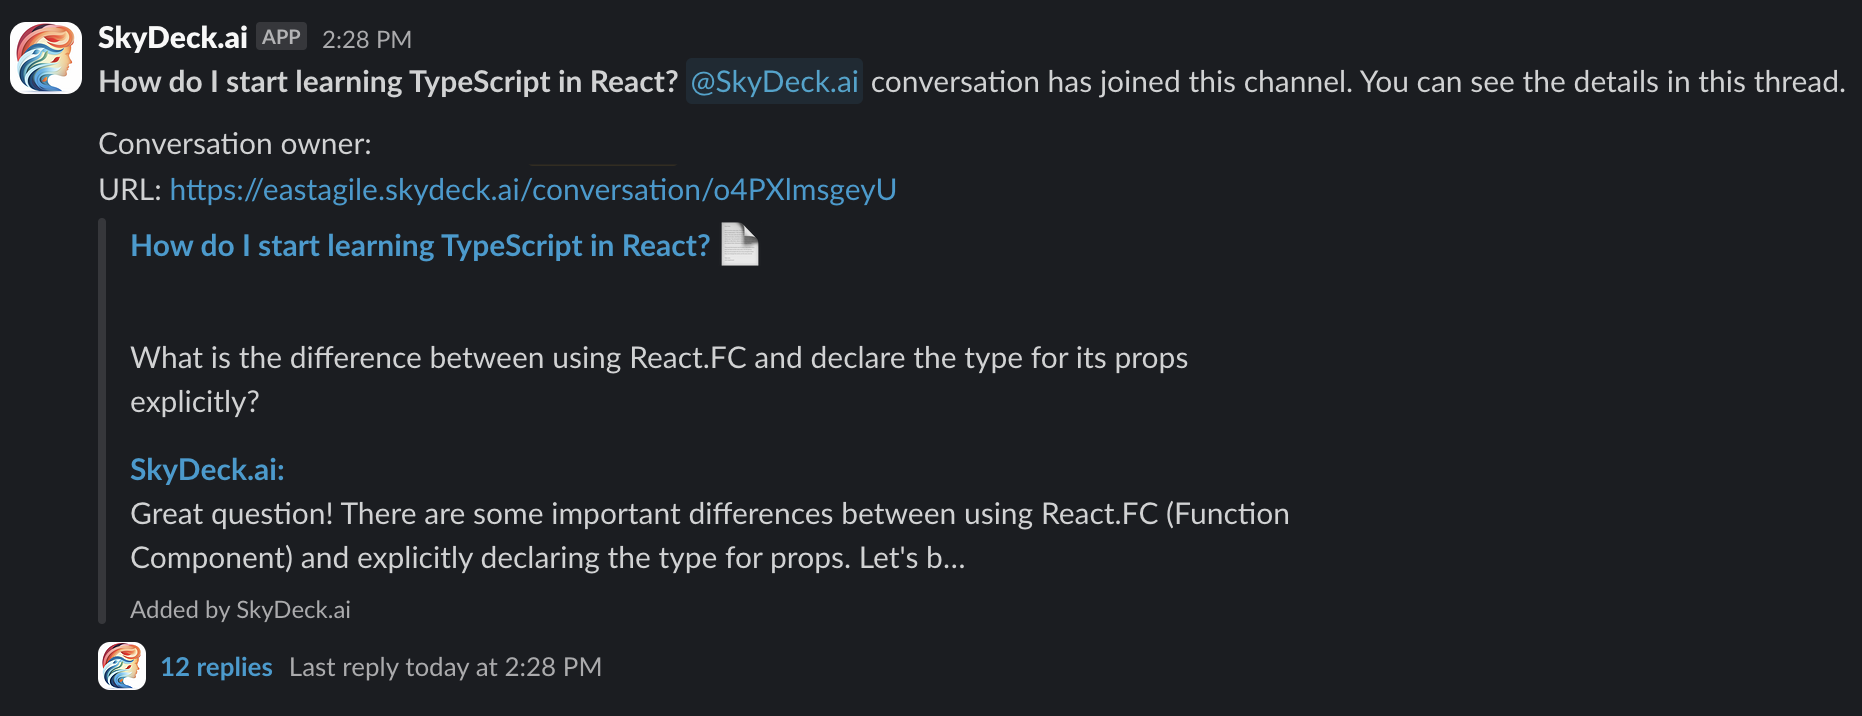Click the SkyDeck.ai swirl avatar in message header
The image size is (1862, 716).
click(x=44, y=58)
